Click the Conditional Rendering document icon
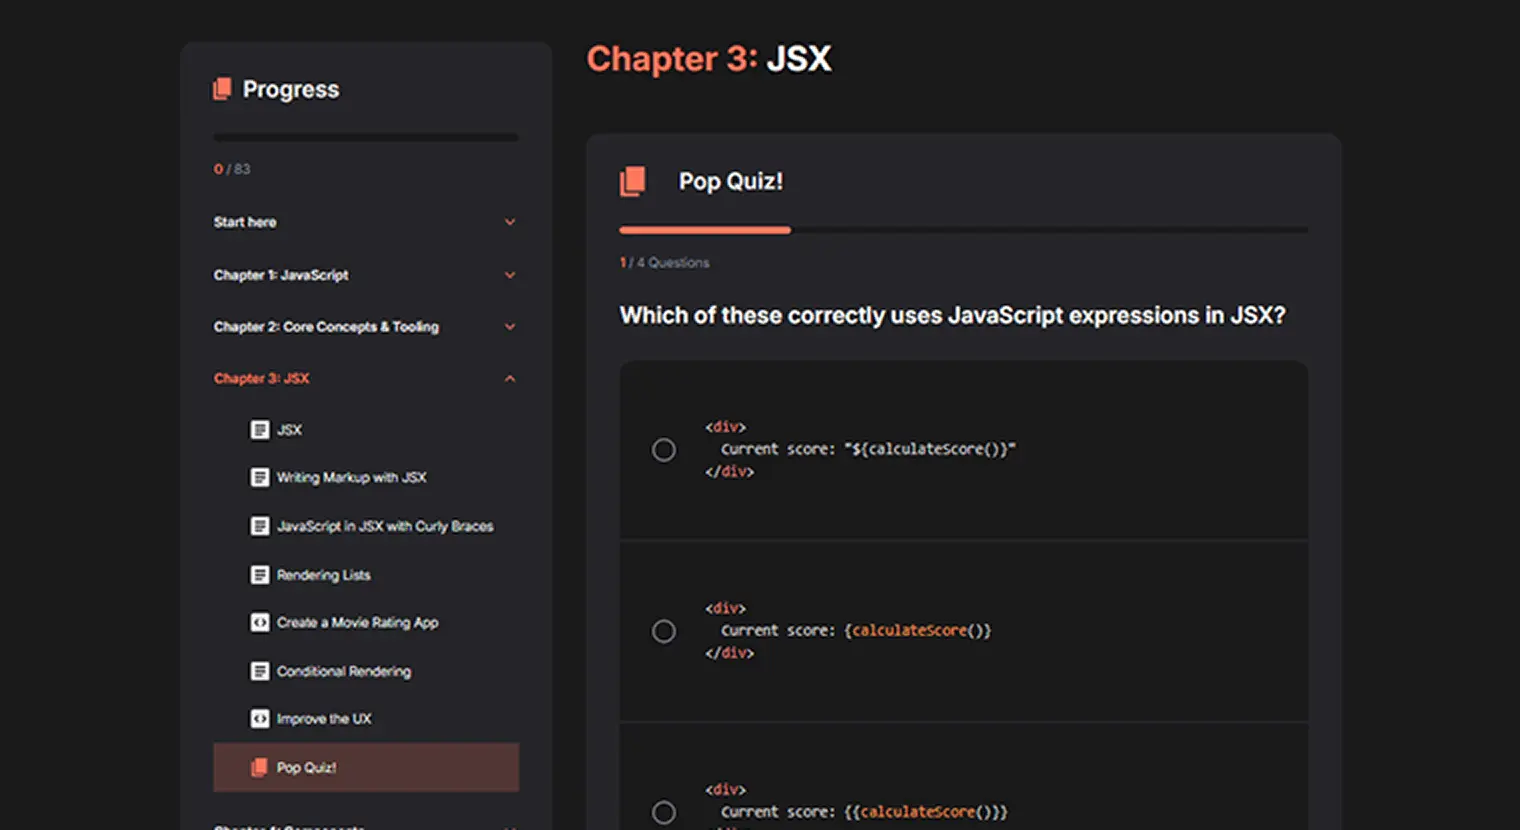This screenshot has height=830, width=1520. coord(260,671)
